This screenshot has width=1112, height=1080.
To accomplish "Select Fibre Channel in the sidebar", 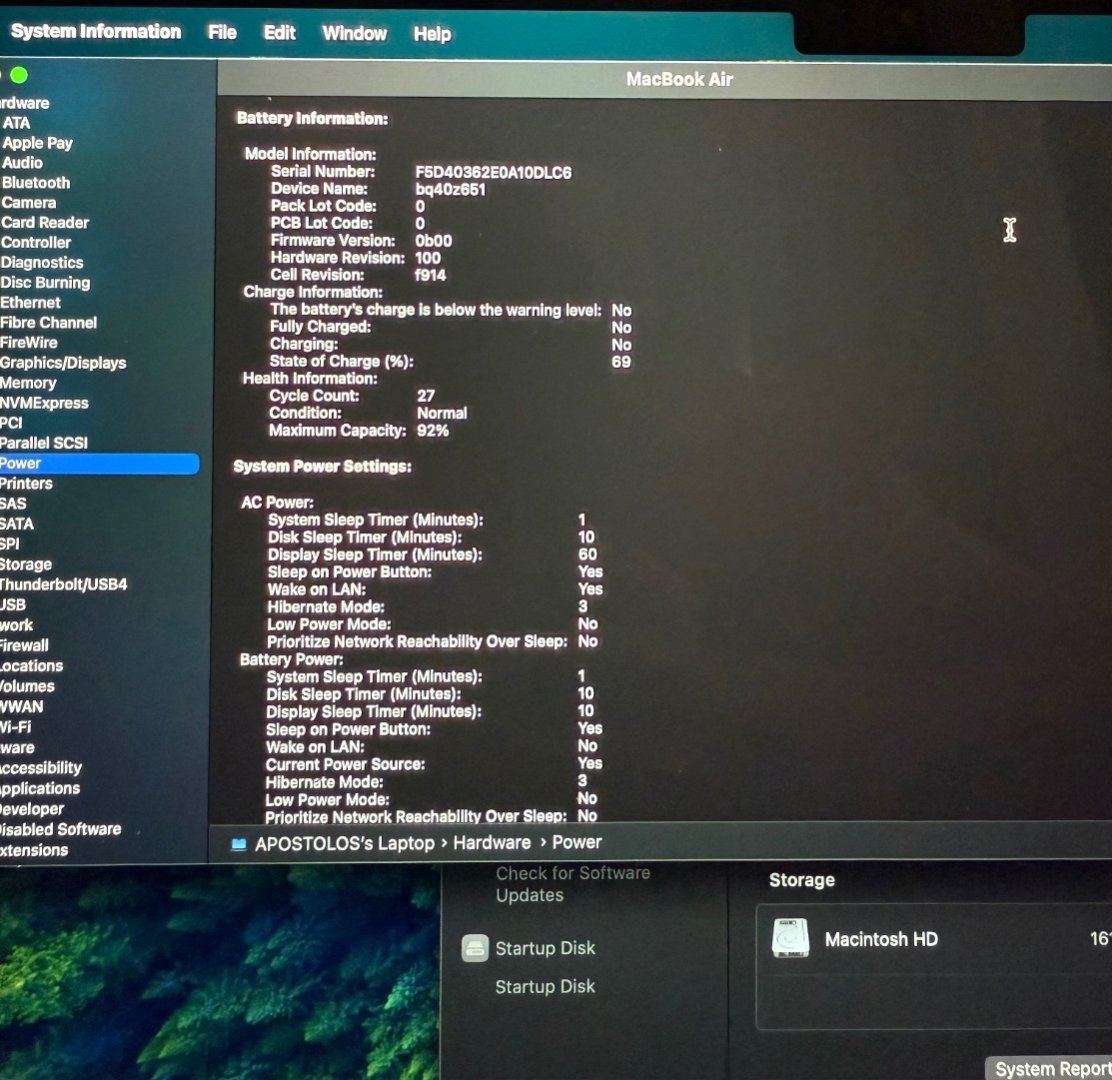I will [x=48, y=323].
